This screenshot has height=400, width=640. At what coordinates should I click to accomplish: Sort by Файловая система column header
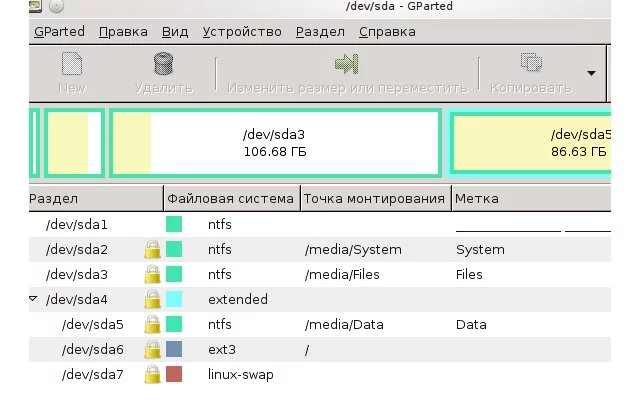pyautogui.click(x=231, y=198)
